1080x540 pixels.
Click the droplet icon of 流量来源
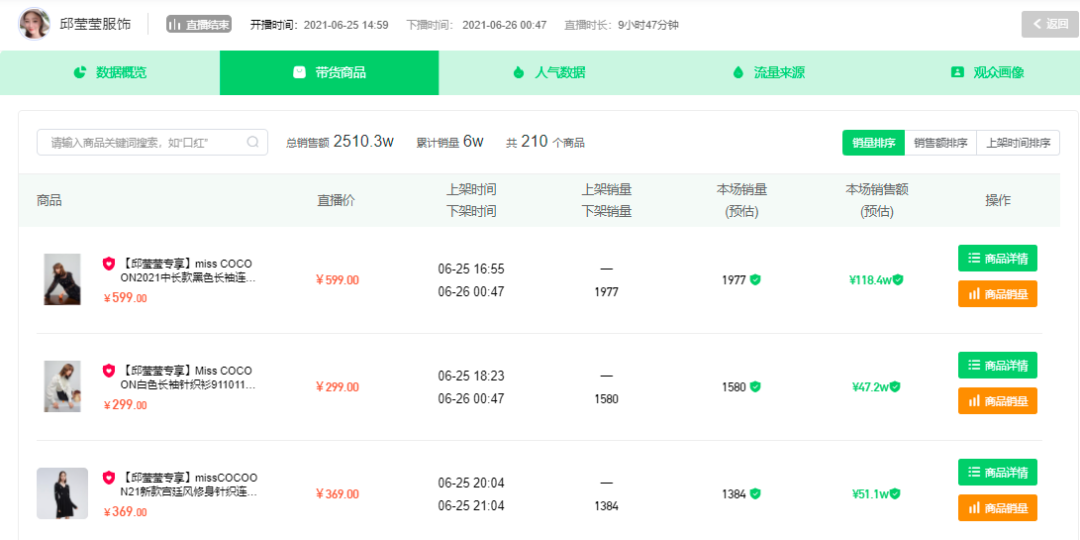tap(738, 72)
